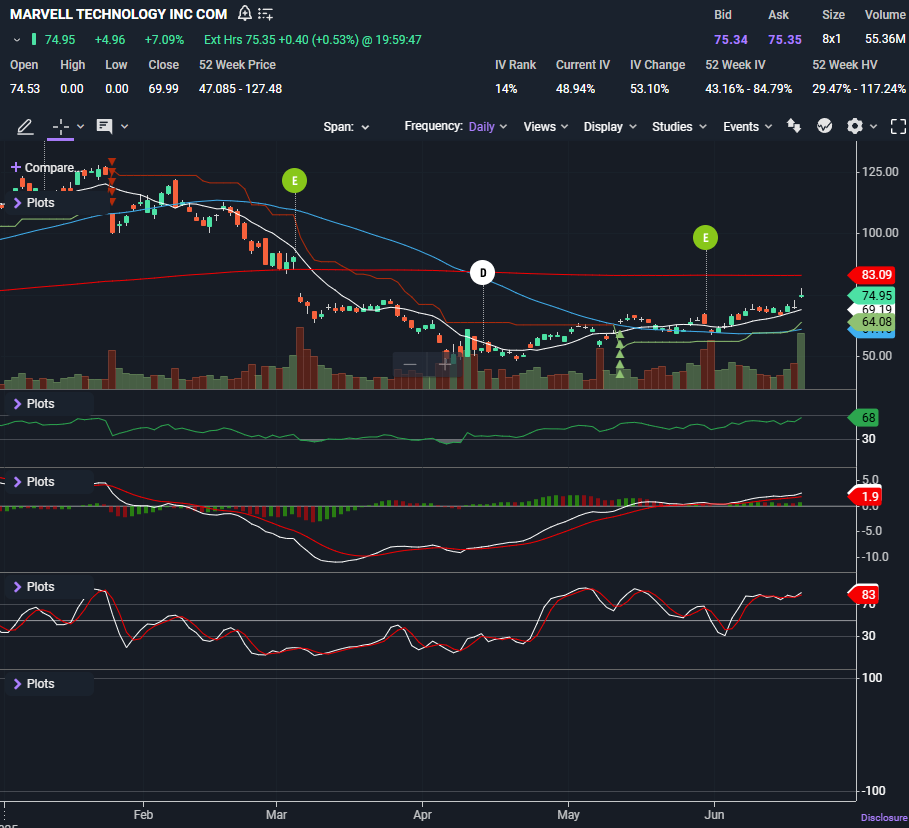The width and height of the screenshot is (909, 828).
Task: Open the Span dropdown
Action: (x=346, y=127)
